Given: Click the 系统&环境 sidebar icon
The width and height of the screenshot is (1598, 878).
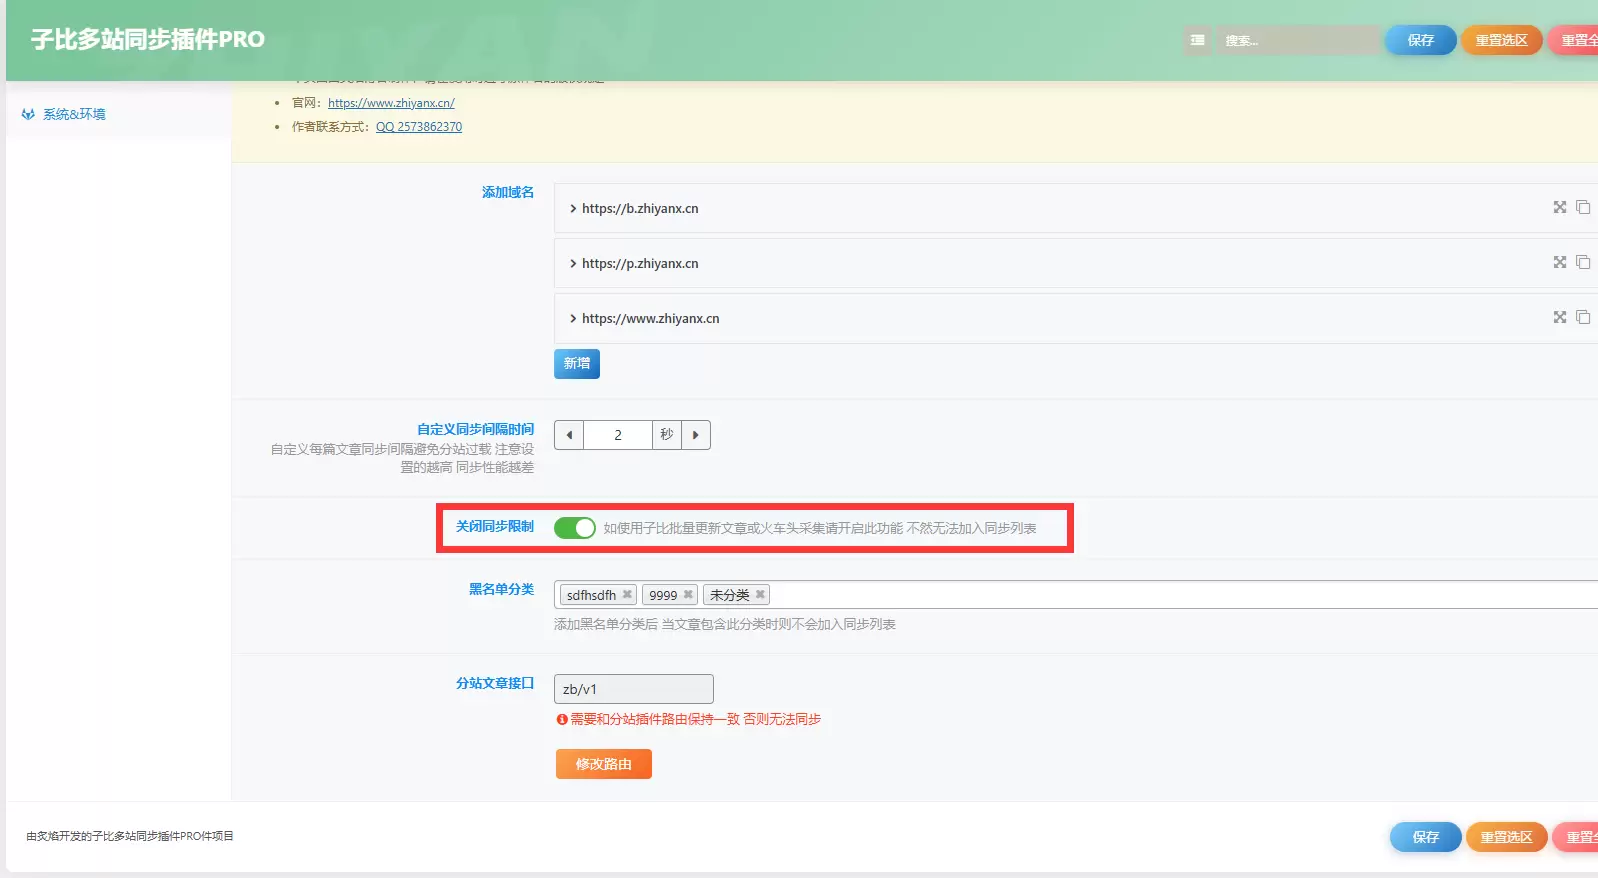Looking at the screenshot, I should click(x=28, y=114).
